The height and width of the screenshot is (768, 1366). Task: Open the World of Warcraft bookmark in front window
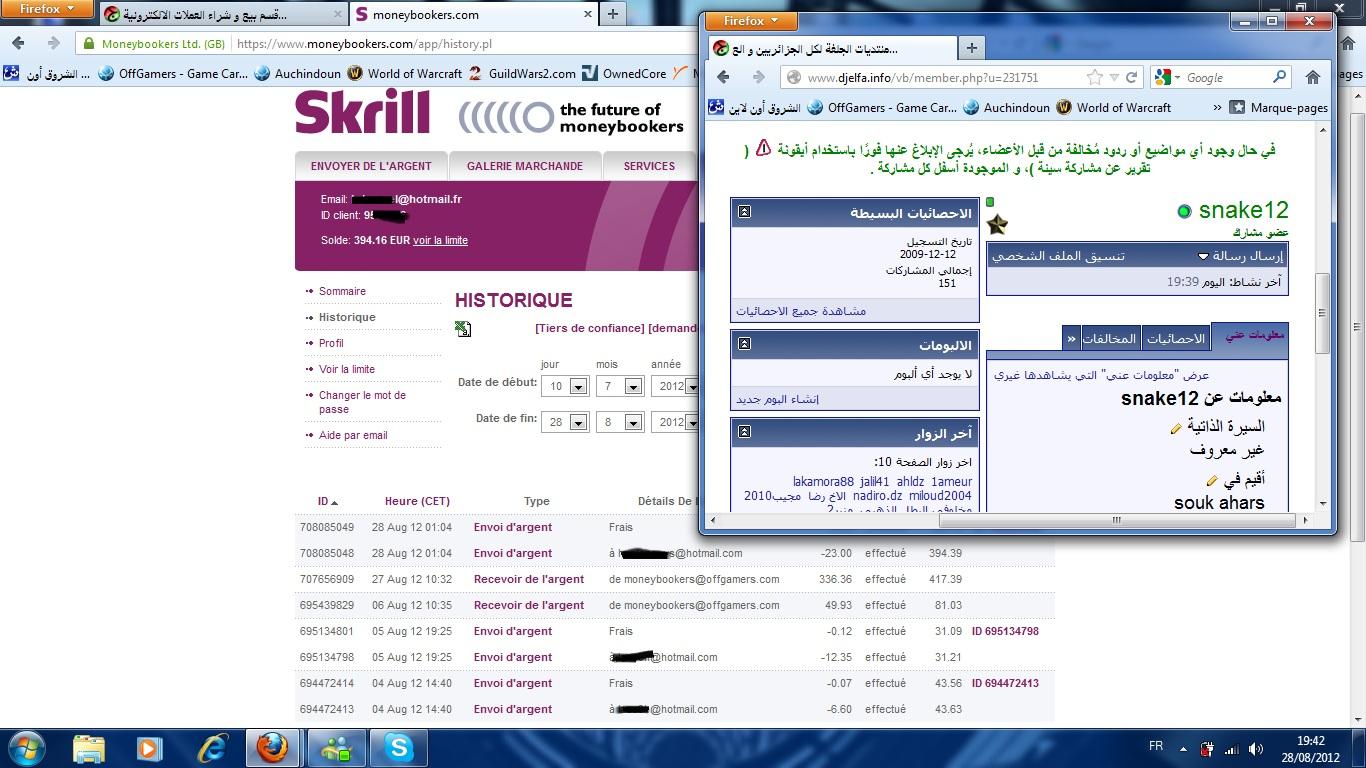(1113, 108)
